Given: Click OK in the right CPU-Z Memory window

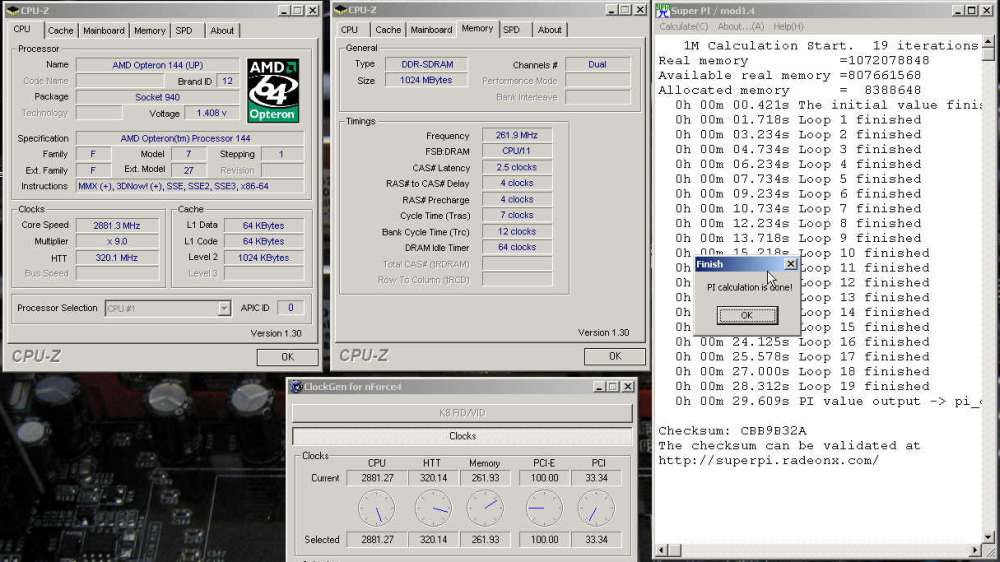Looking at the screenshot, I should [615, 357].
